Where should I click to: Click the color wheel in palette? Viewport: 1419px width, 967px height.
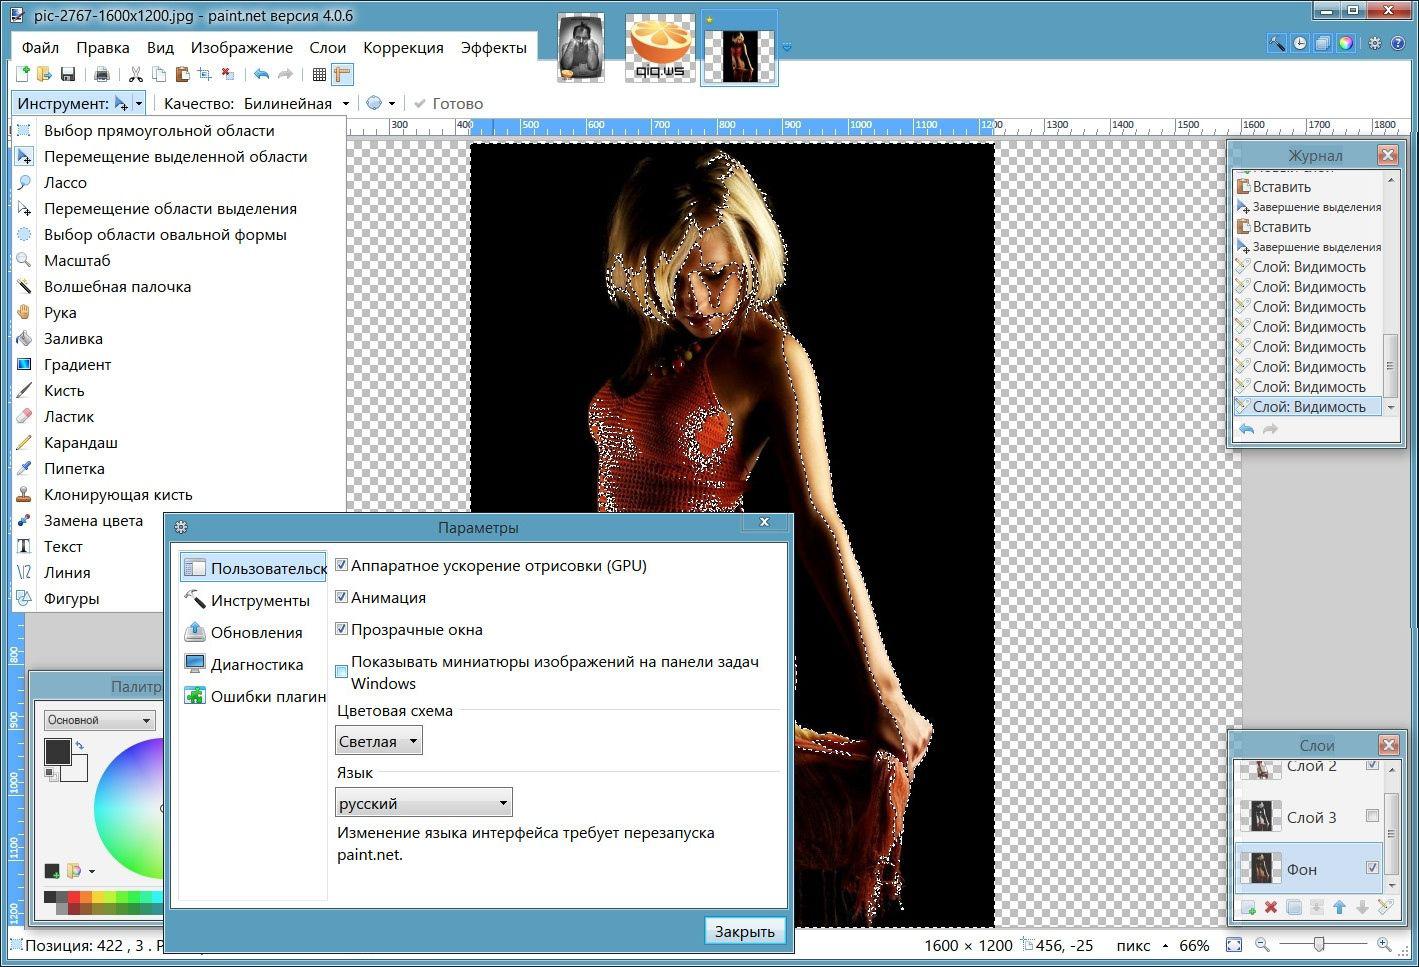pyautogui.click(x=128, y=810)
